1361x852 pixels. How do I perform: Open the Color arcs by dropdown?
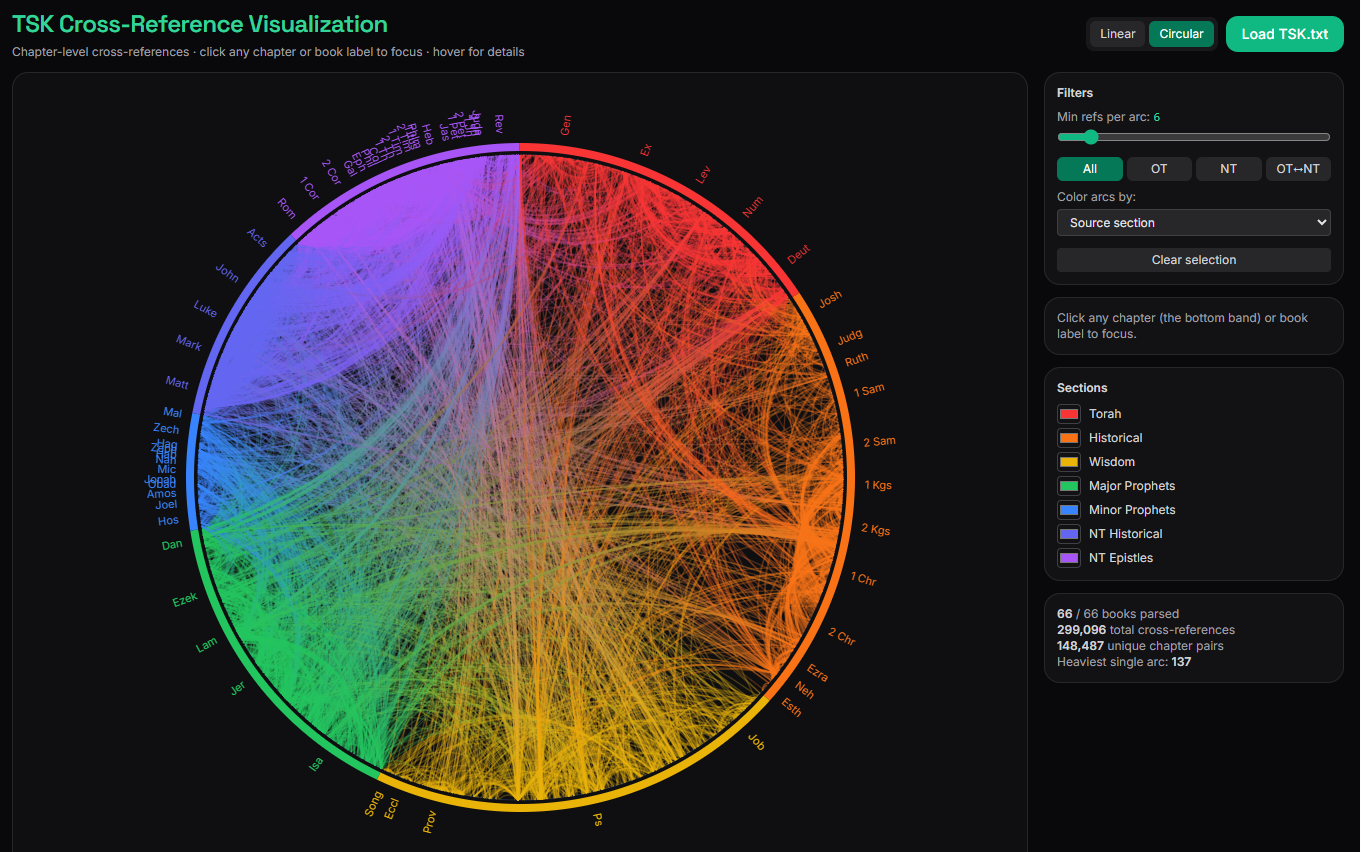1193,223
